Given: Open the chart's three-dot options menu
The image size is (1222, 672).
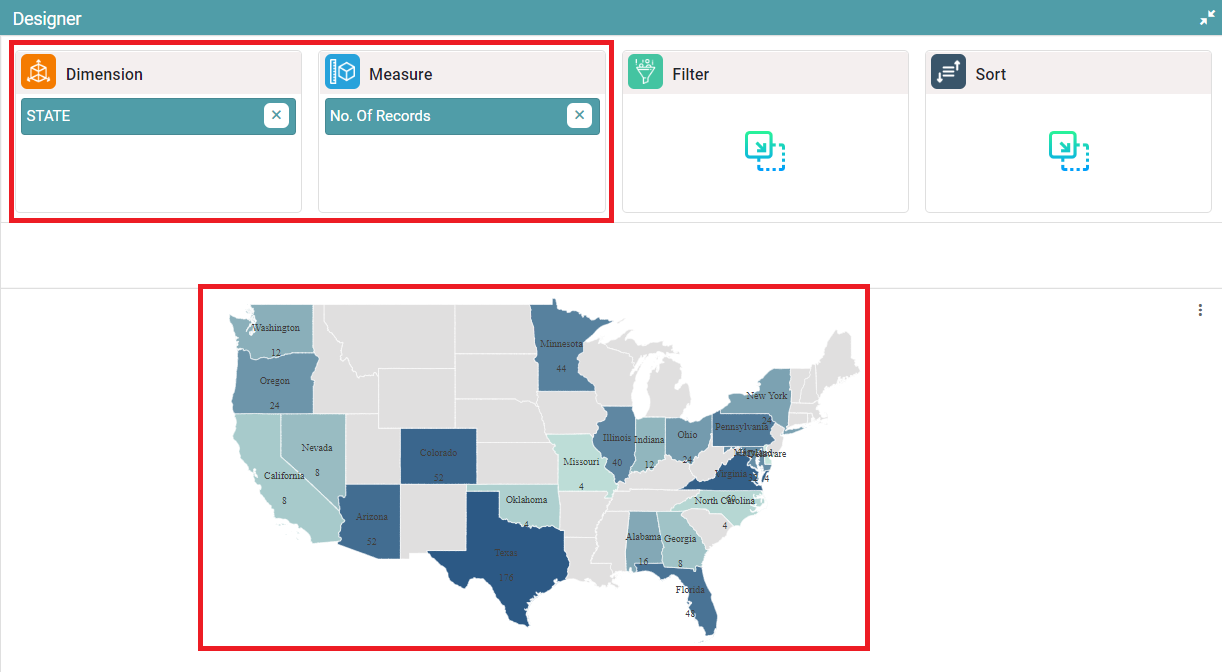Looking at the screenshot, I should click(x=1200, y=310).
